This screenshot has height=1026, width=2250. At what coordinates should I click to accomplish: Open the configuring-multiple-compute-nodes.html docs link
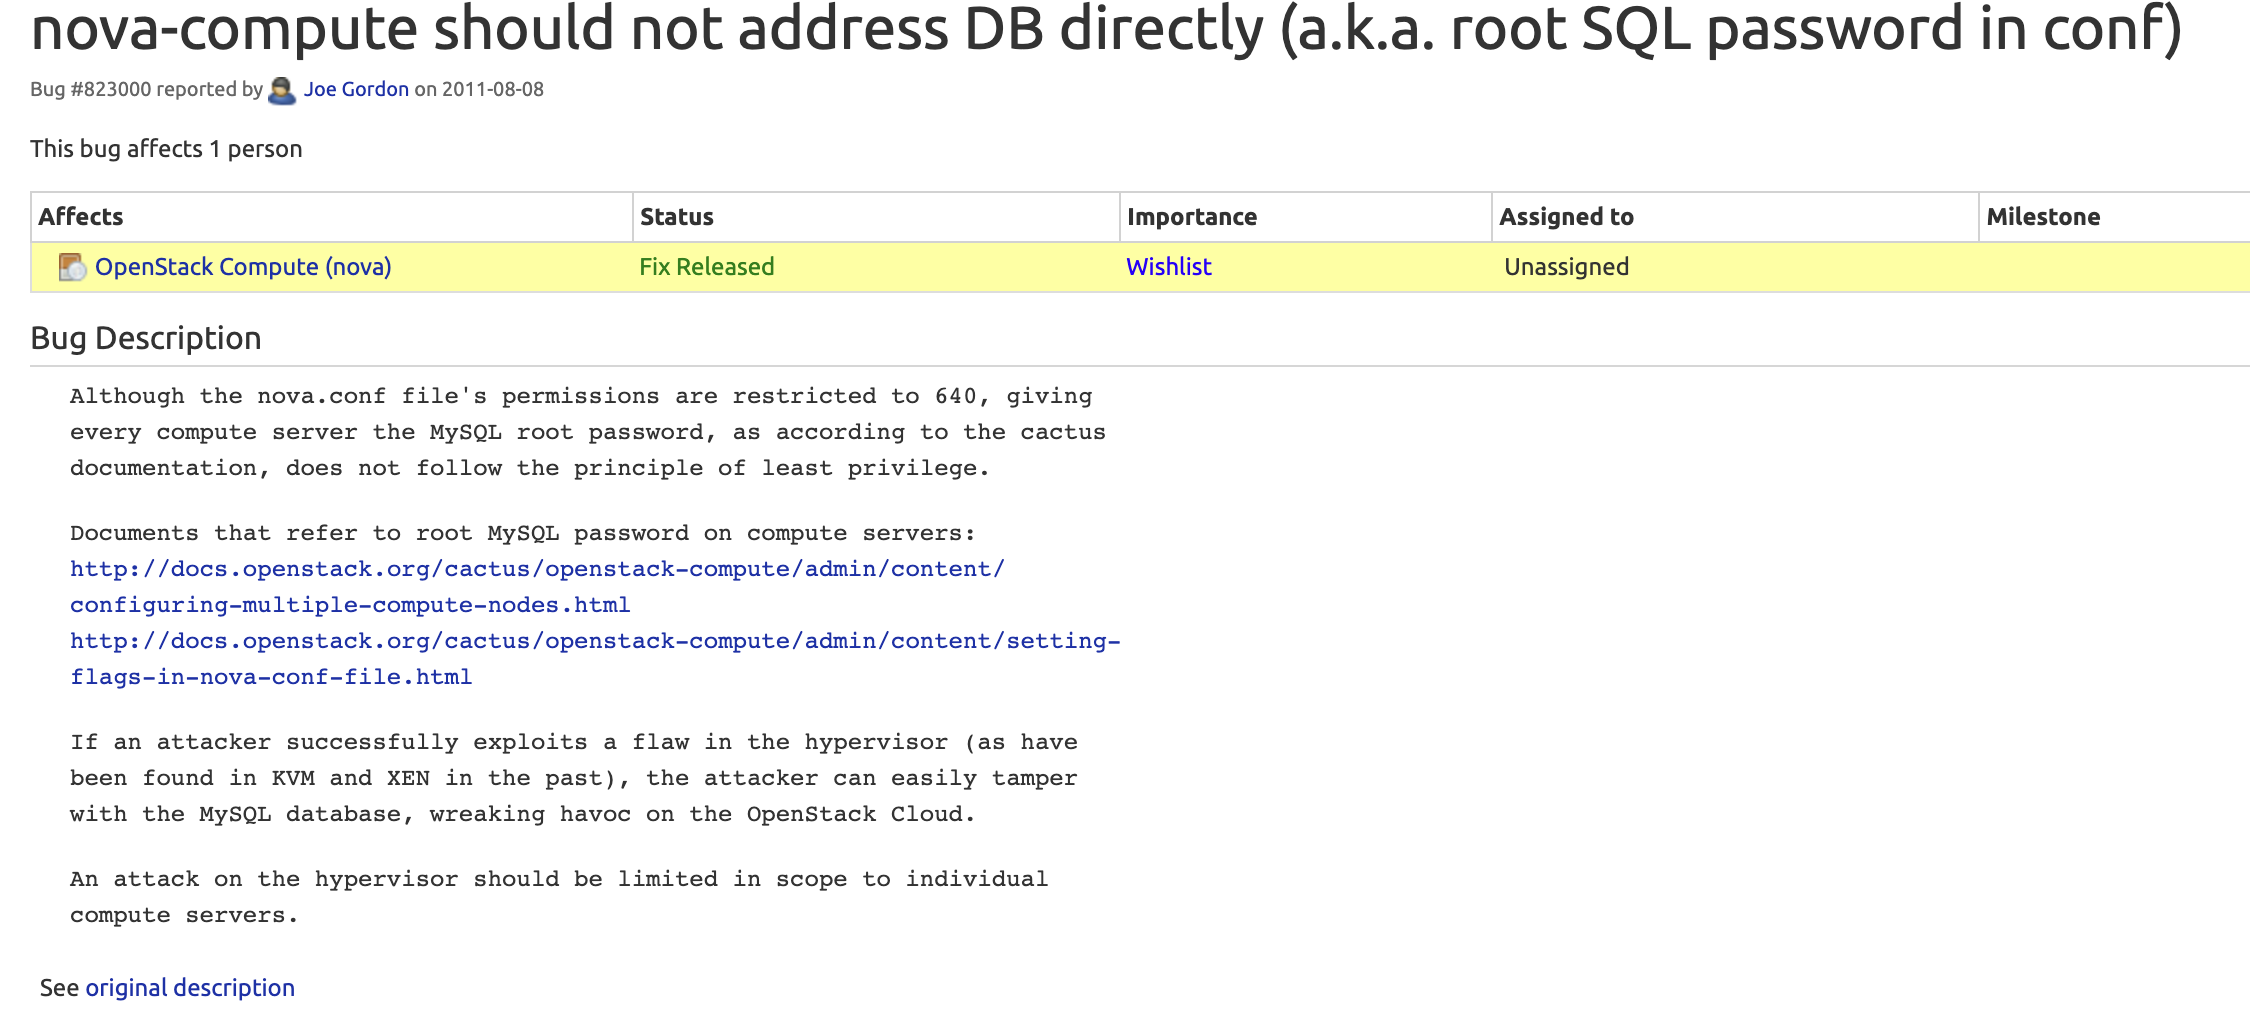(538, 587)
